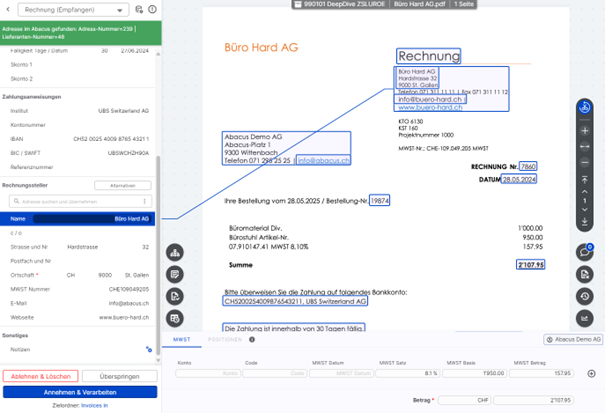Viewport: 605px width, 413px height.
Task: Open the comments bubble icon
Action: coord(585,252)
